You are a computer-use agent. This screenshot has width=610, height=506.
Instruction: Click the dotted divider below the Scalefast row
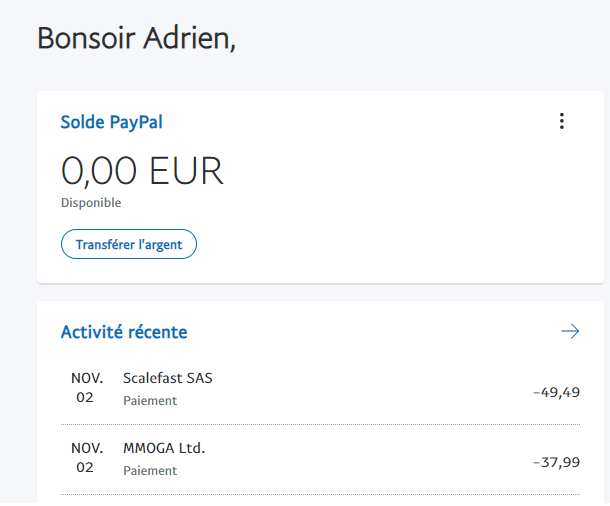[x=320, y=425]
